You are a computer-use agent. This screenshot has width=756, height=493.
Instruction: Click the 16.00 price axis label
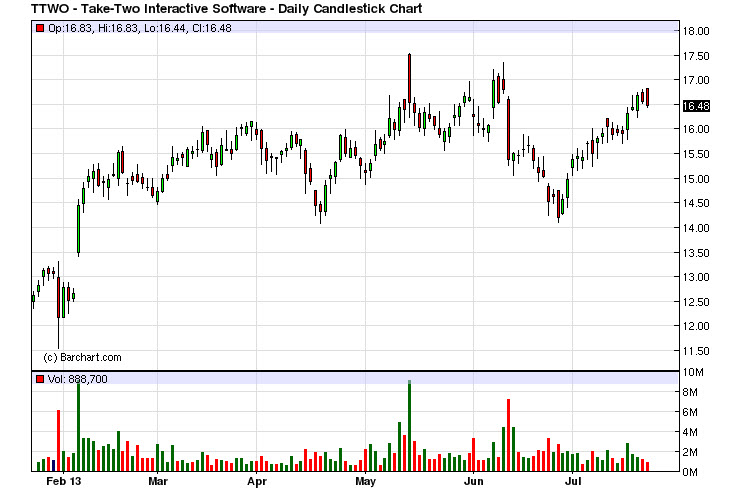coord(696,130)
